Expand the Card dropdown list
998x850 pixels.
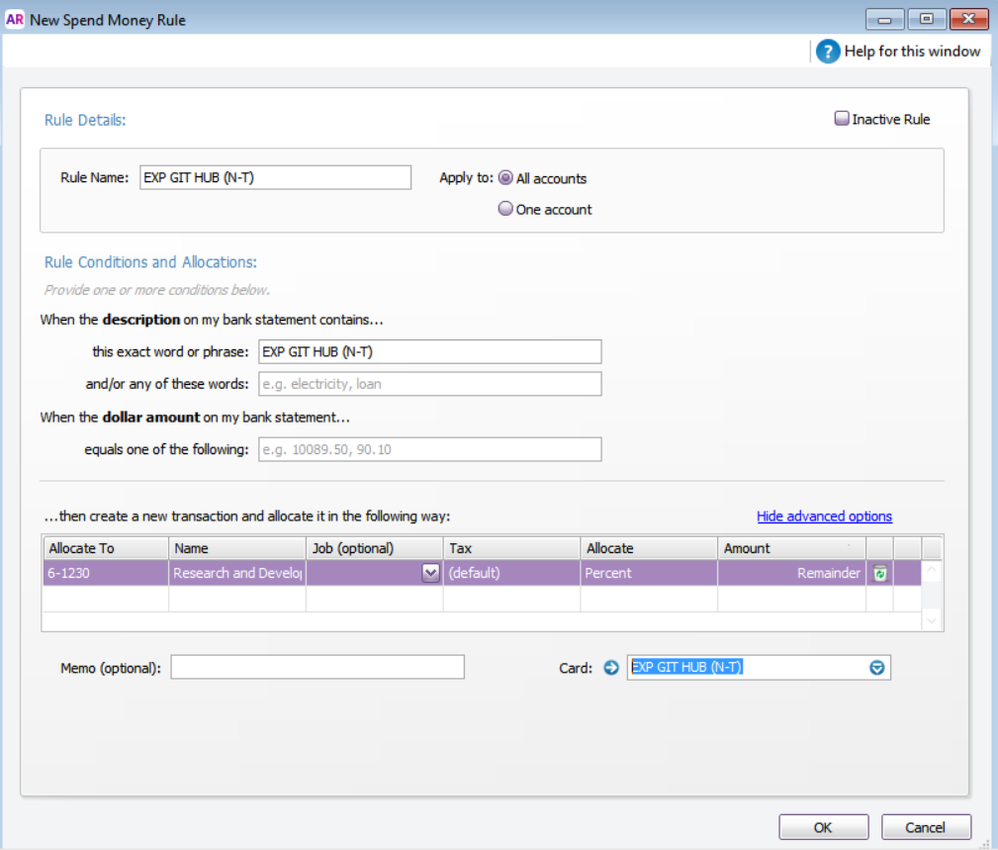point(877,668)
